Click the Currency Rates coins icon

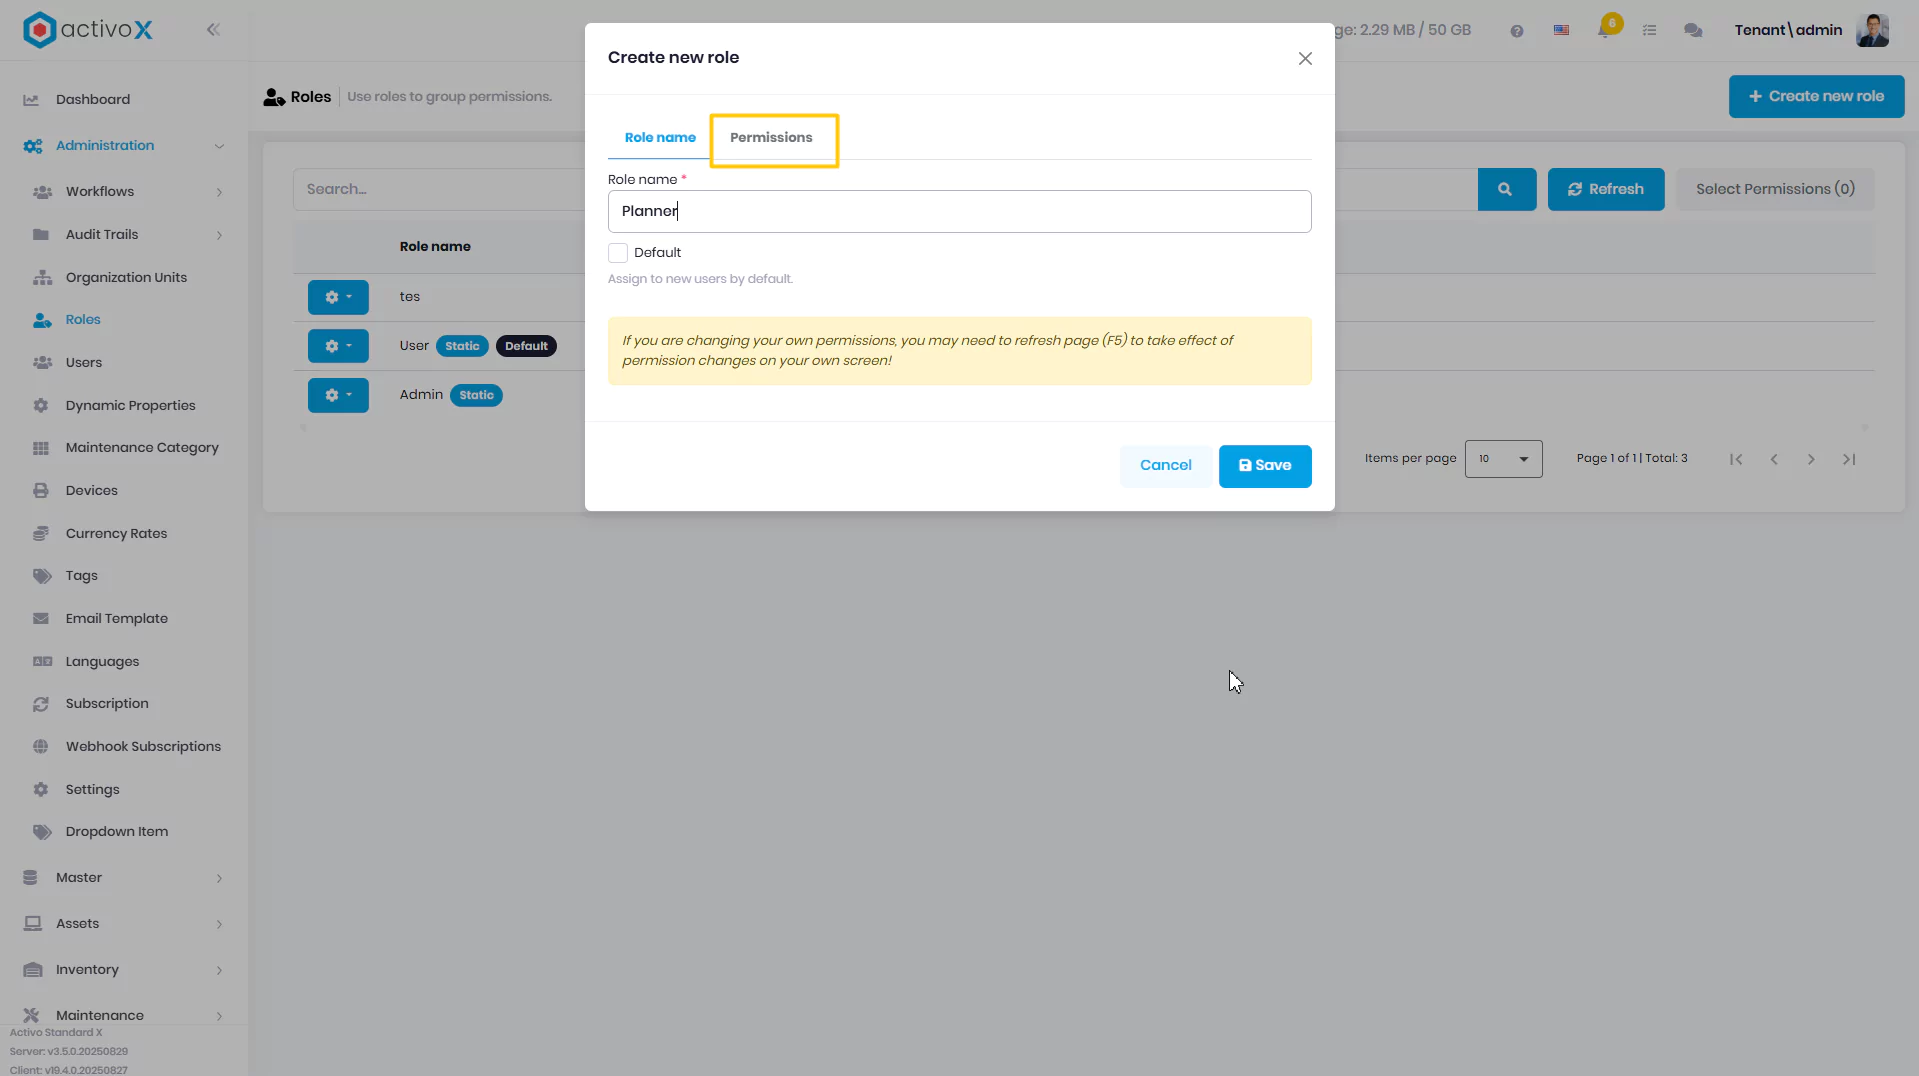pyautogui.click(x=41, y=534)
